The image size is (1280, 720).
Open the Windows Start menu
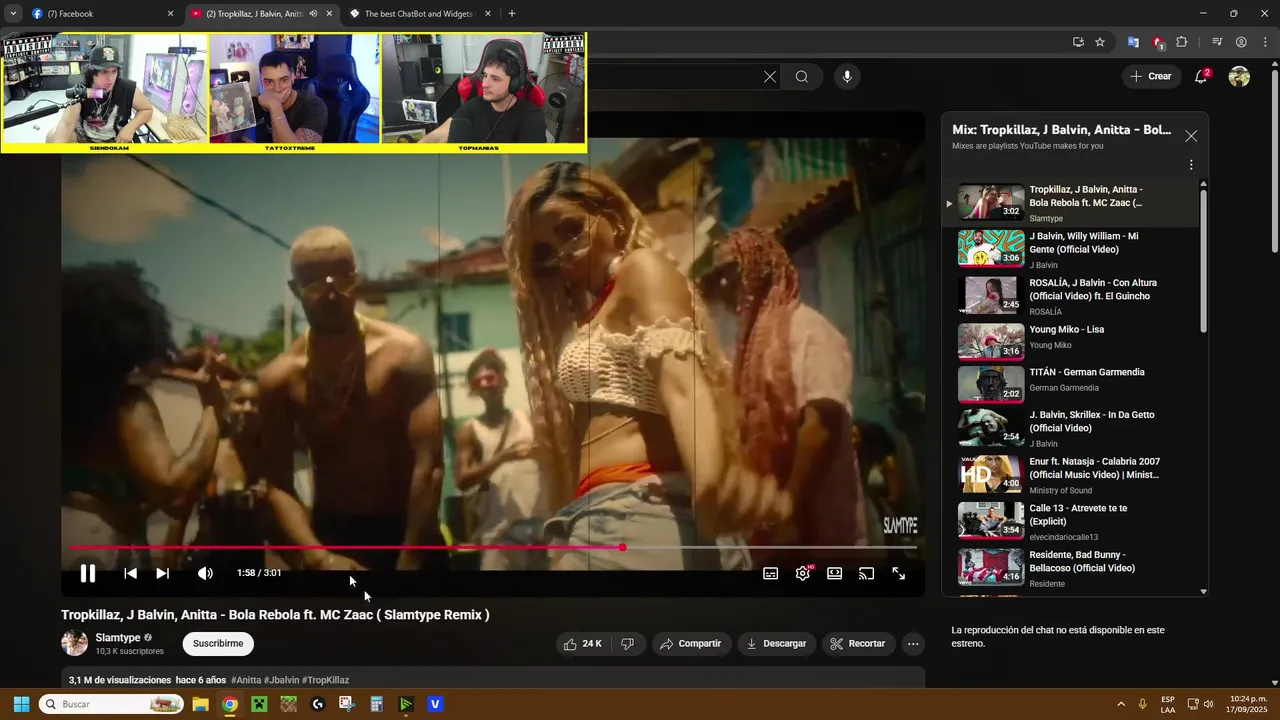click(x=21, y=704)
